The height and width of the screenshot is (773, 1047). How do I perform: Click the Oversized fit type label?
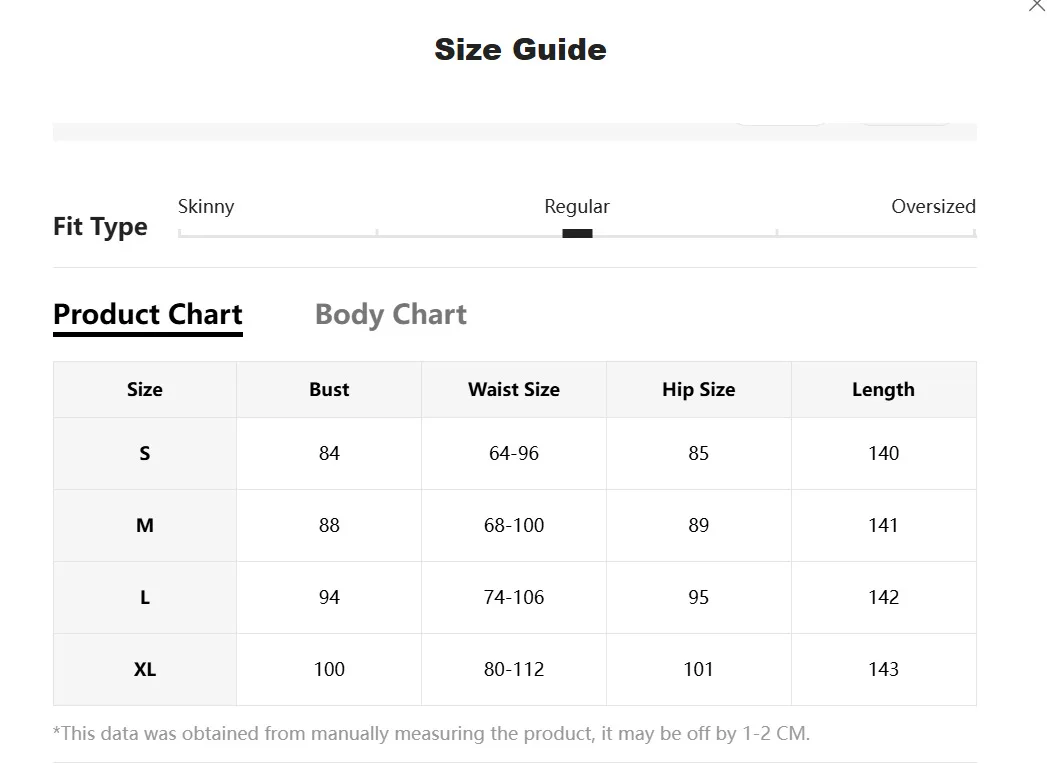(x=933, y=206)
